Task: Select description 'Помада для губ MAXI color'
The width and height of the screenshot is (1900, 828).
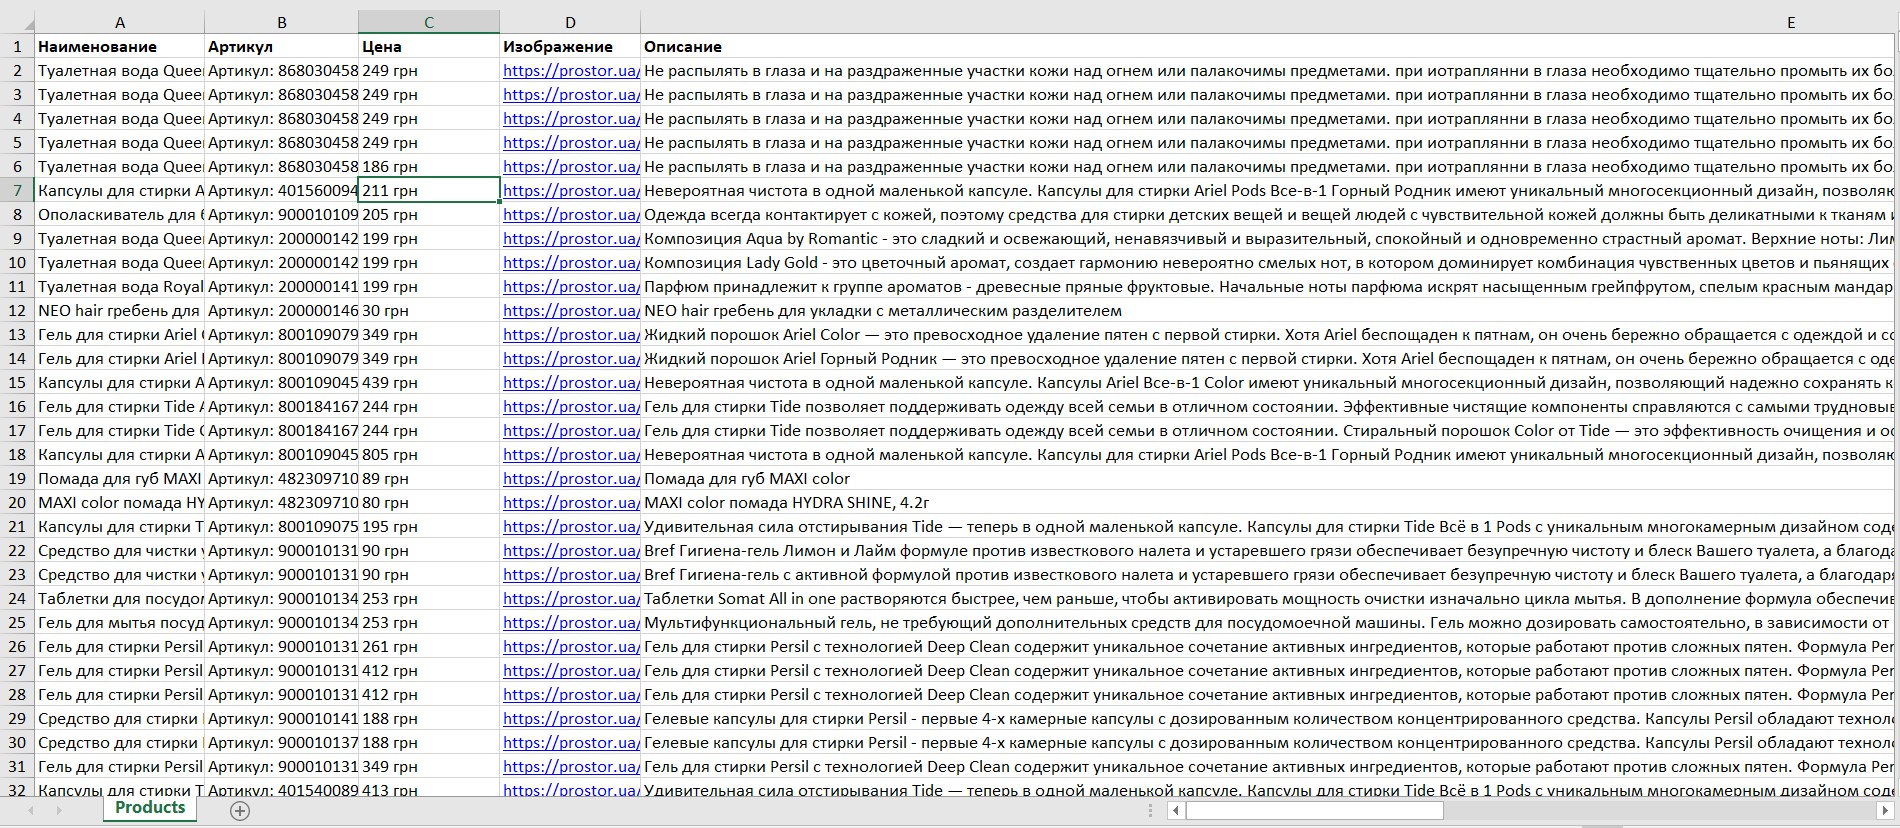Action: (1268, 478)
